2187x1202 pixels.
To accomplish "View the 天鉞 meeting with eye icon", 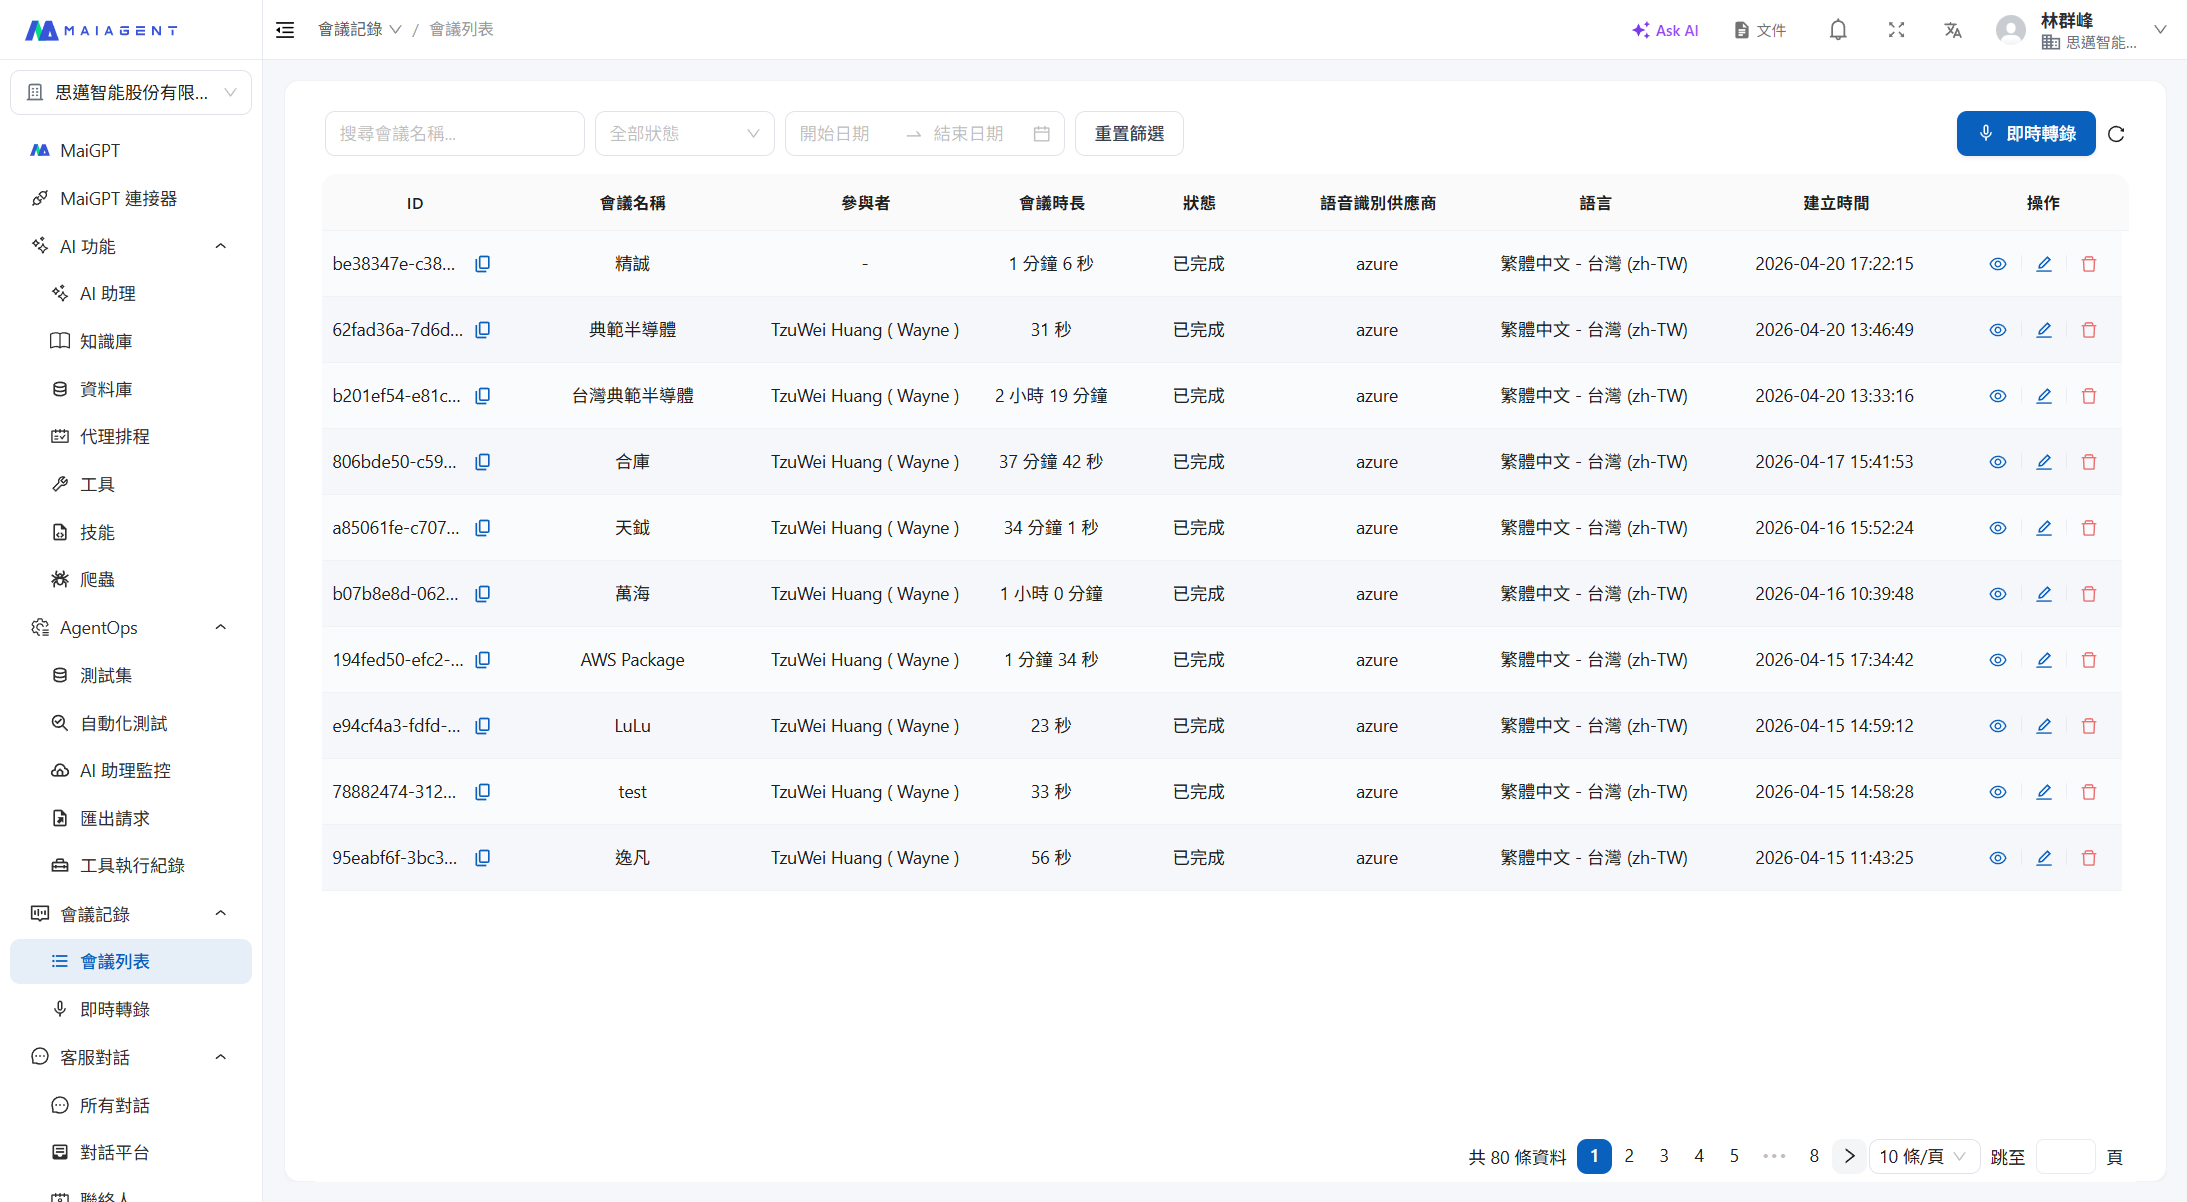I will [1998, 528].
